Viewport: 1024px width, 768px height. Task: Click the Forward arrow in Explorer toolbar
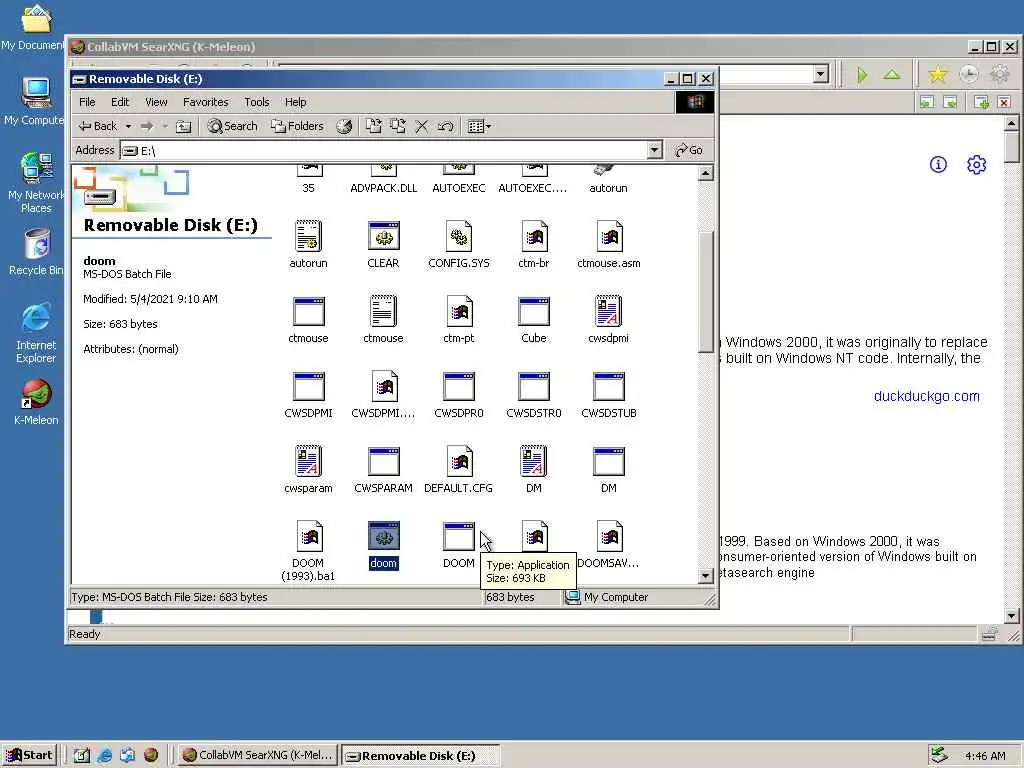[x=147, y=126]
